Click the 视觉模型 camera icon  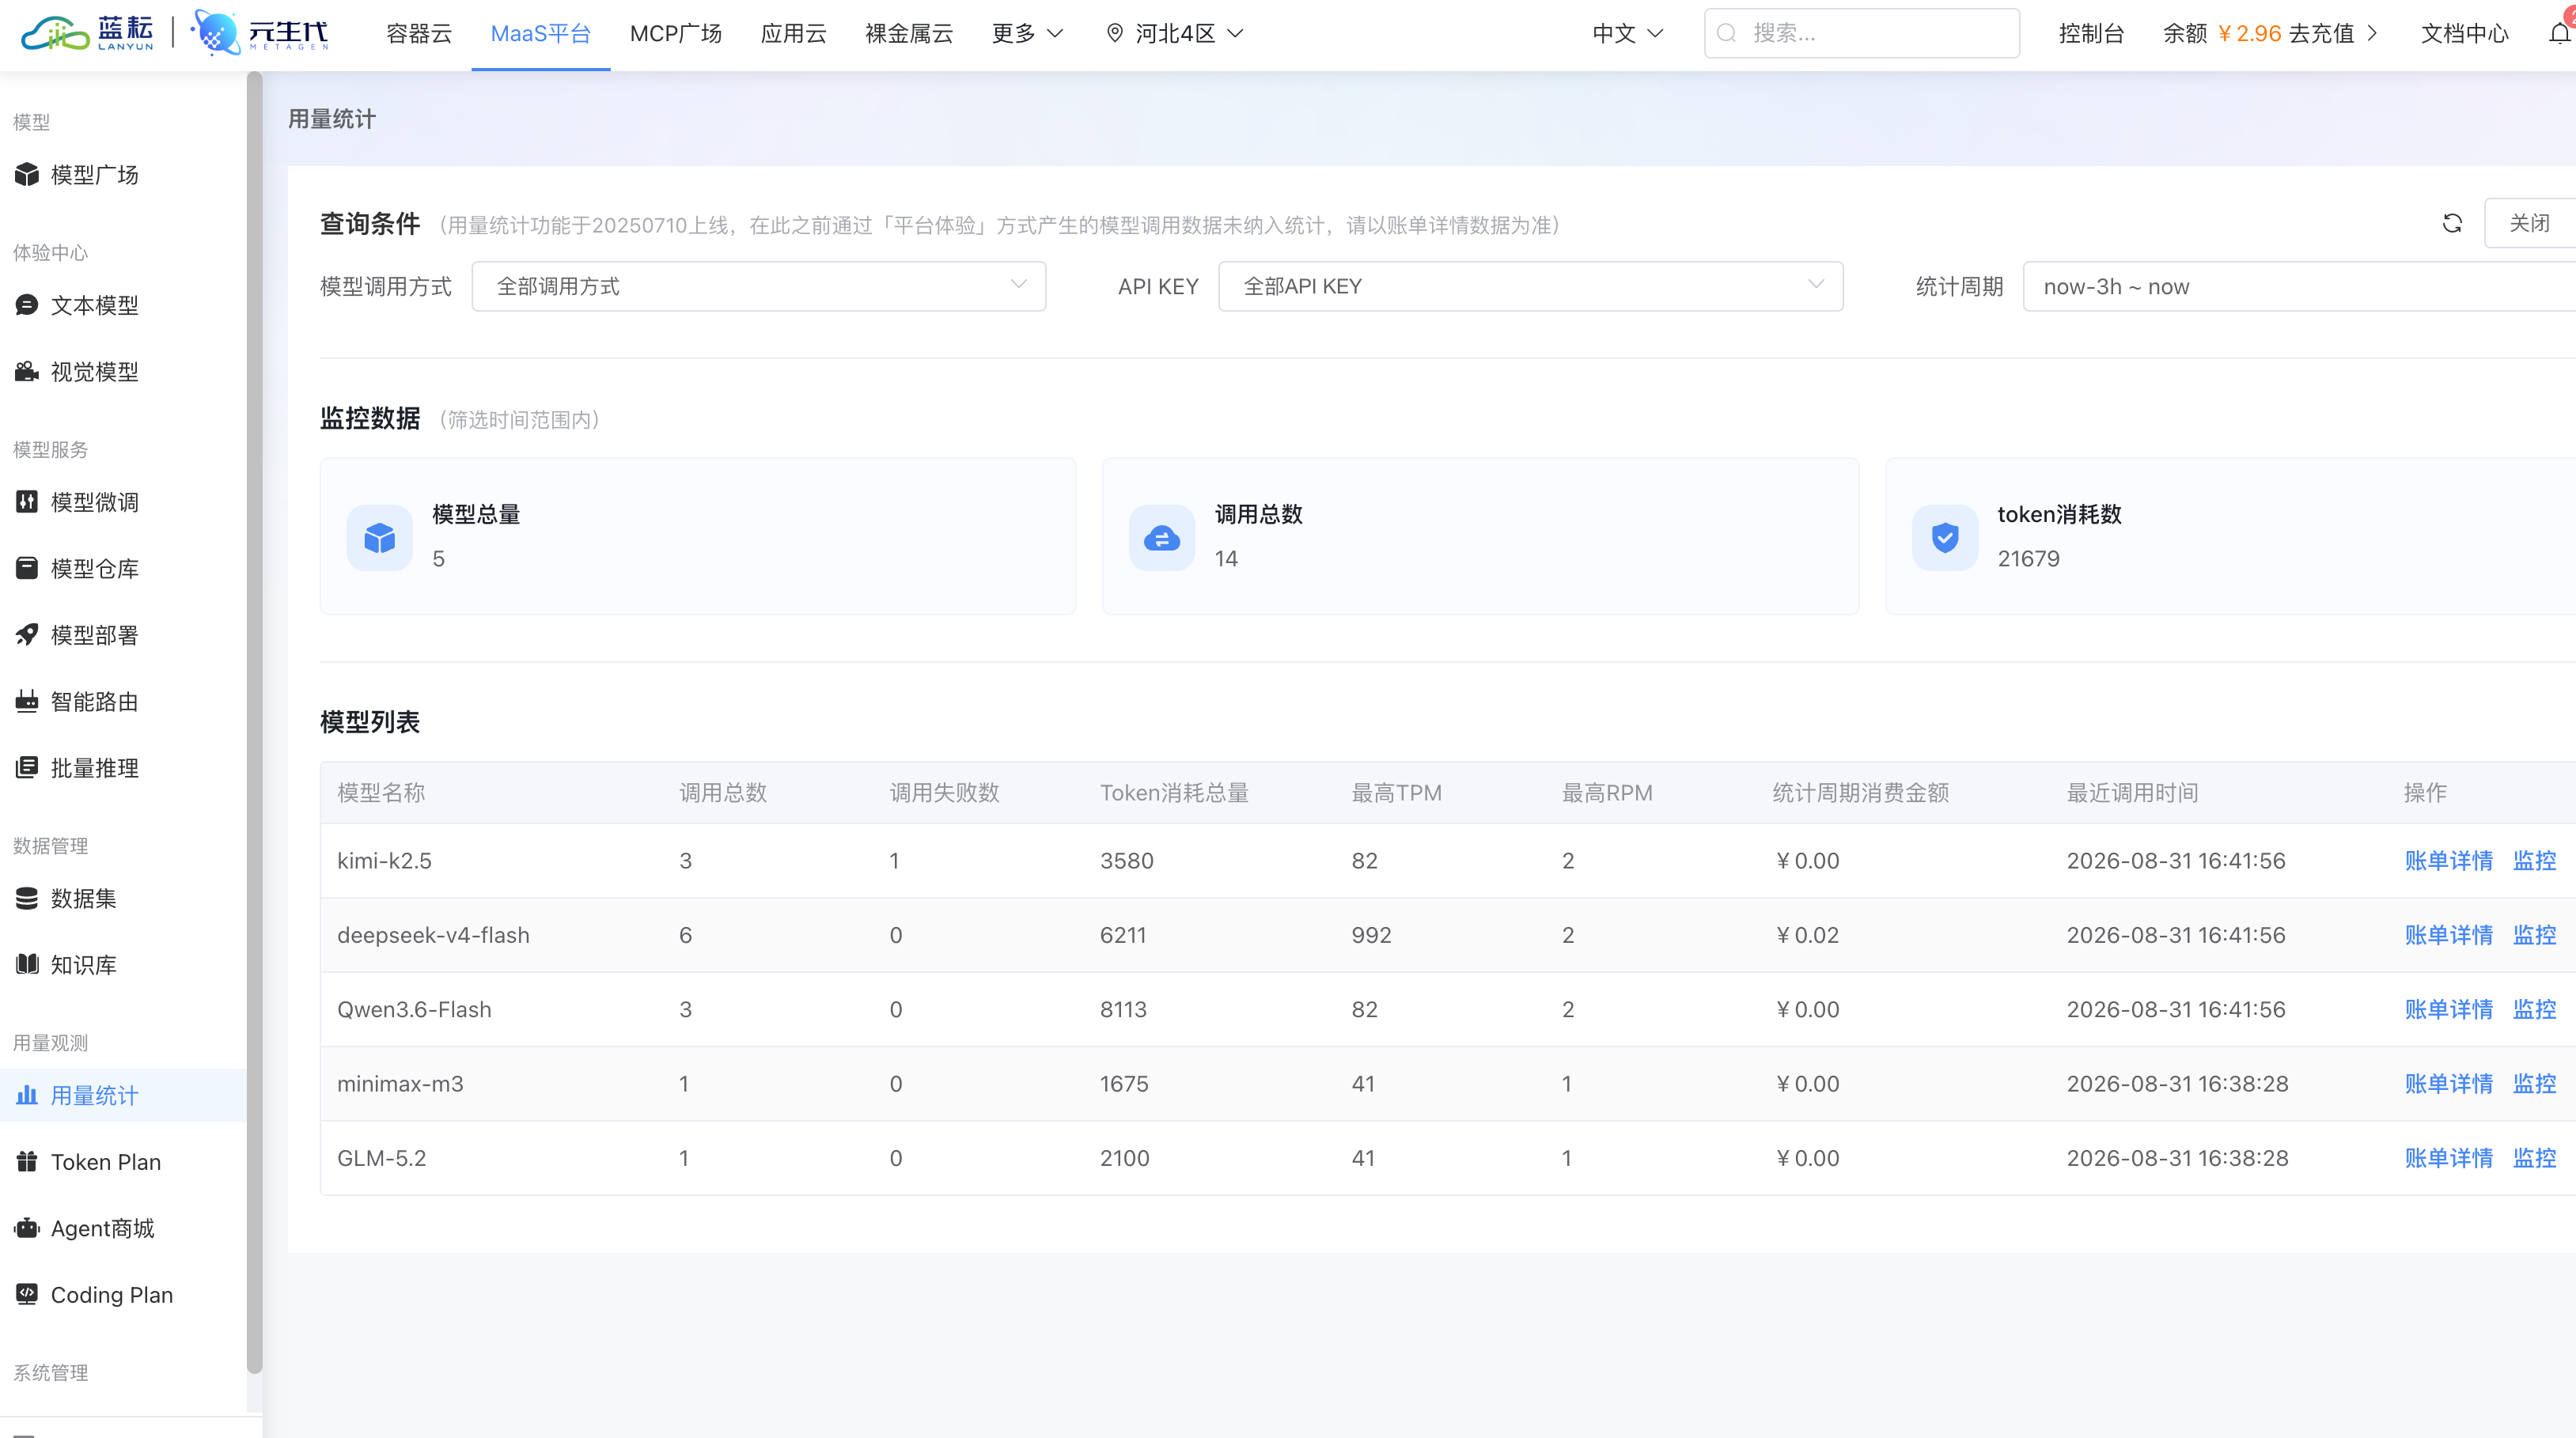(27, 372)
